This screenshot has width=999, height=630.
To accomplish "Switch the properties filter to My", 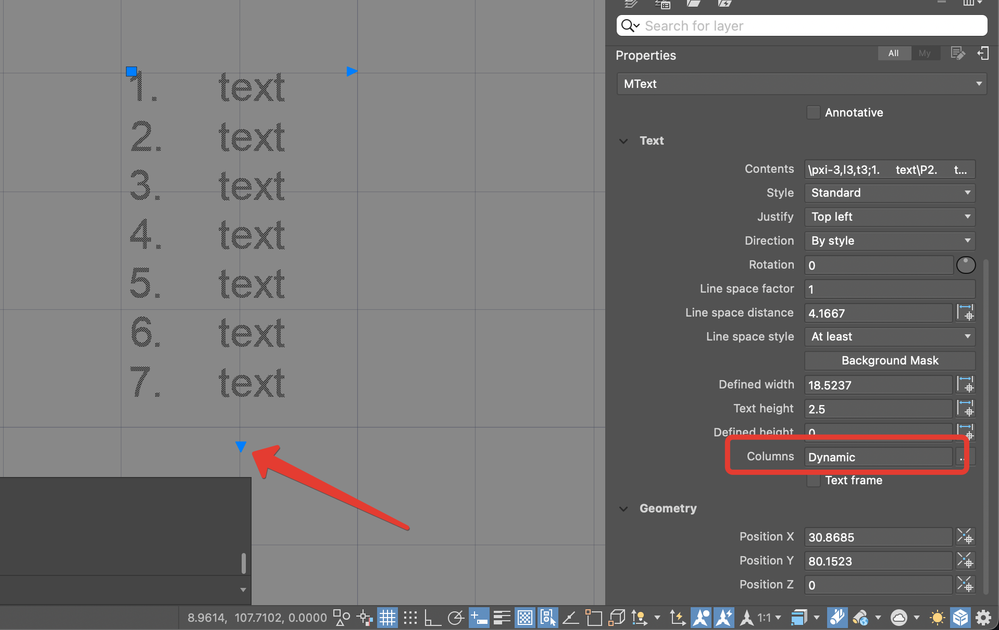I will 924,52.
